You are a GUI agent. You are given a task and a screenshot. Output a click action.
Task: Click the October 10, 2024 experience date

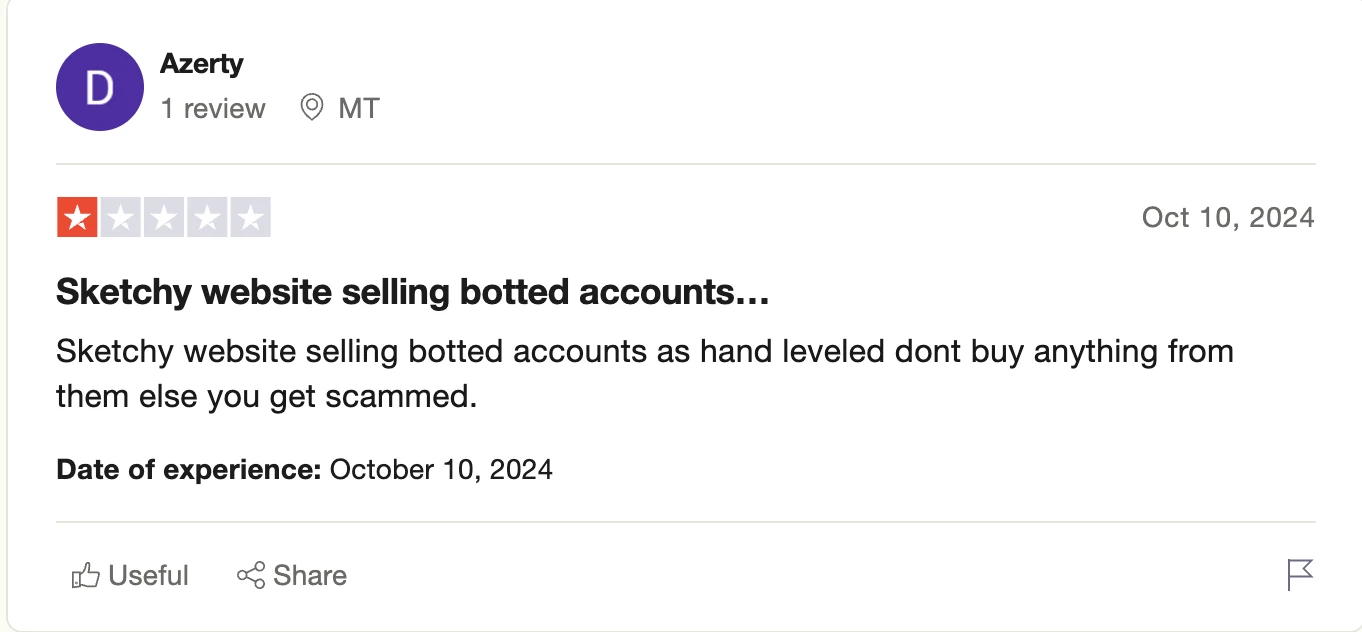(x=441, y=469)
